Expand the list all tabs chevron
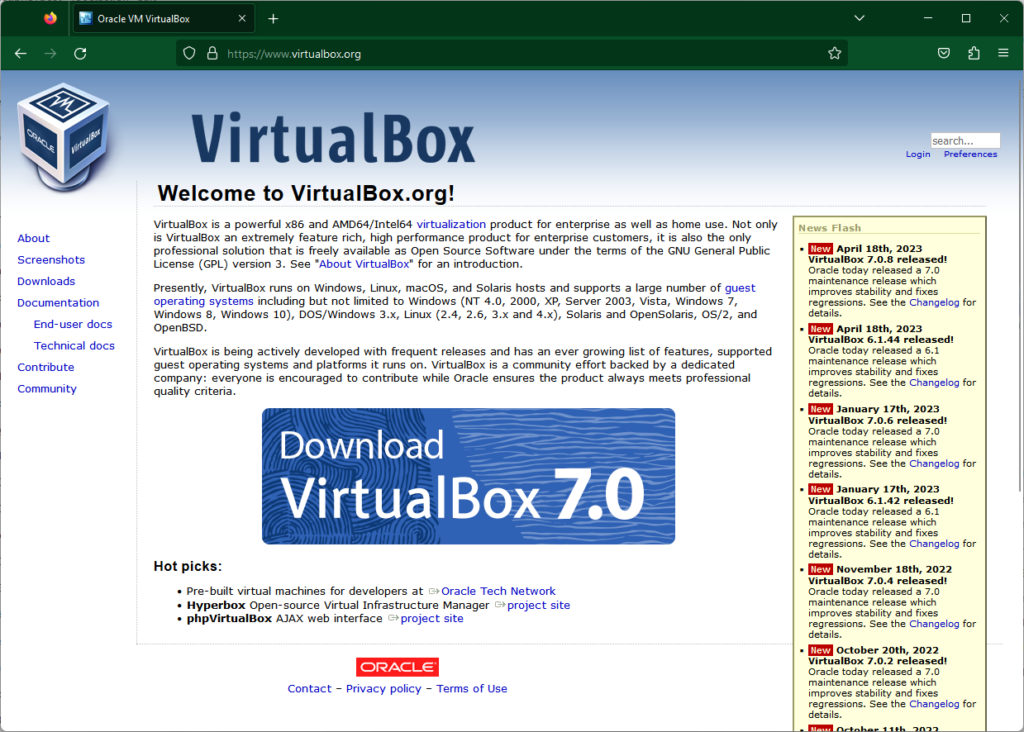The width and height of the screenshot is (1024, 732). 859,18
